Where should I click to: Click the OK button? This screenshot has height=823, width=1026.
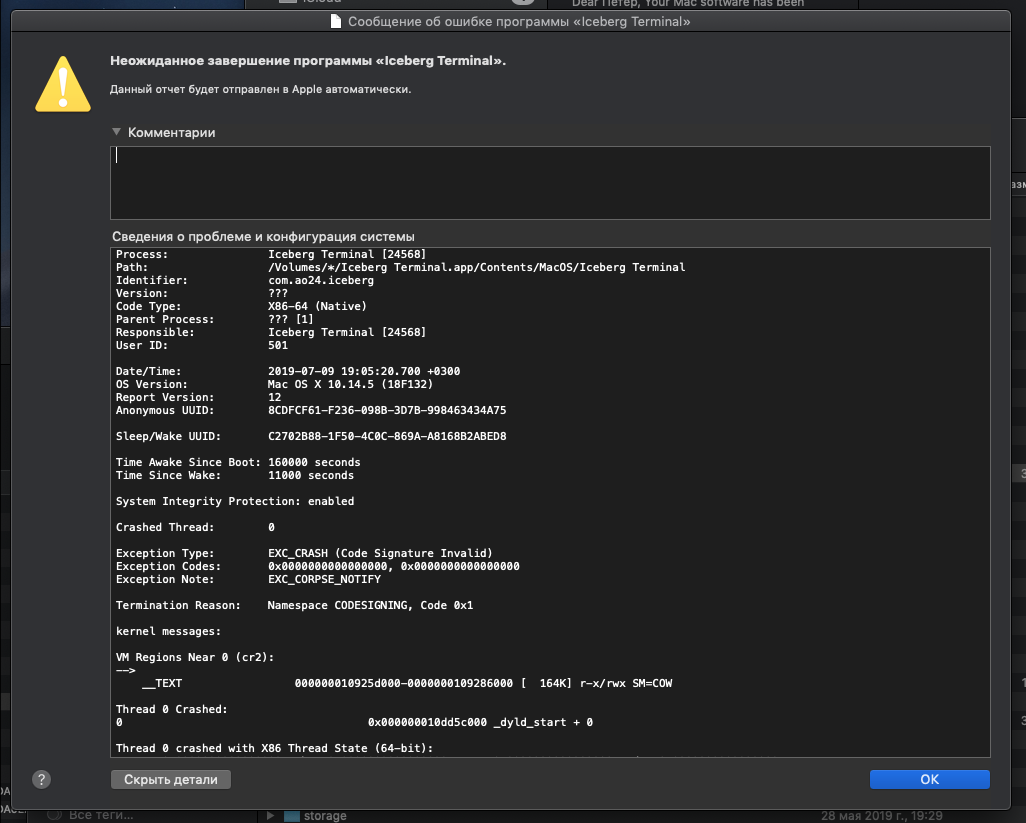[x=929, y=779]
